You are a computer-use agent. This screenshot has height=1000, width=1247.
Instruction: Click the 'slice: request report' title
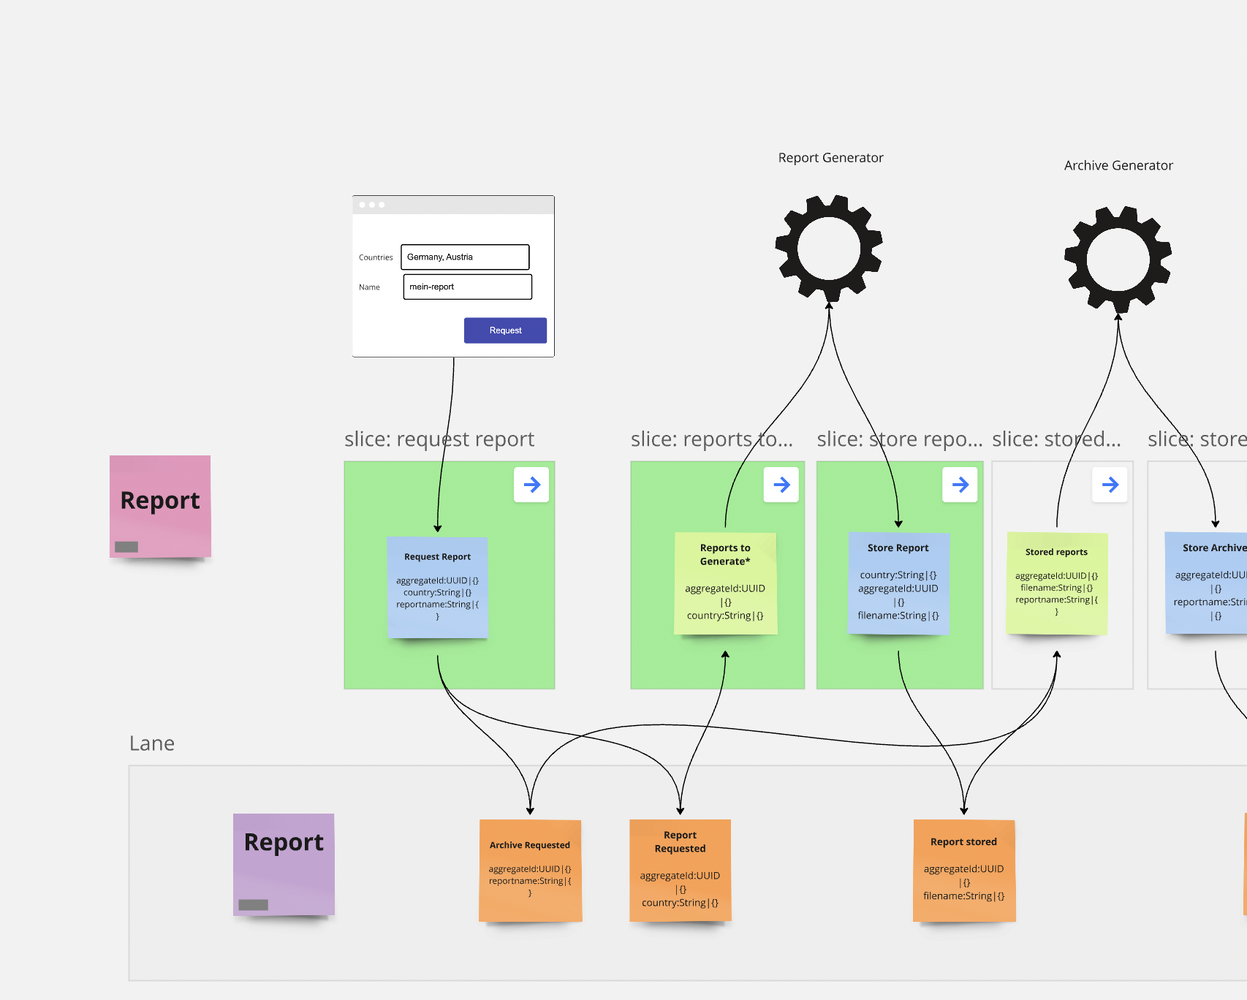(x=439, y=439)
